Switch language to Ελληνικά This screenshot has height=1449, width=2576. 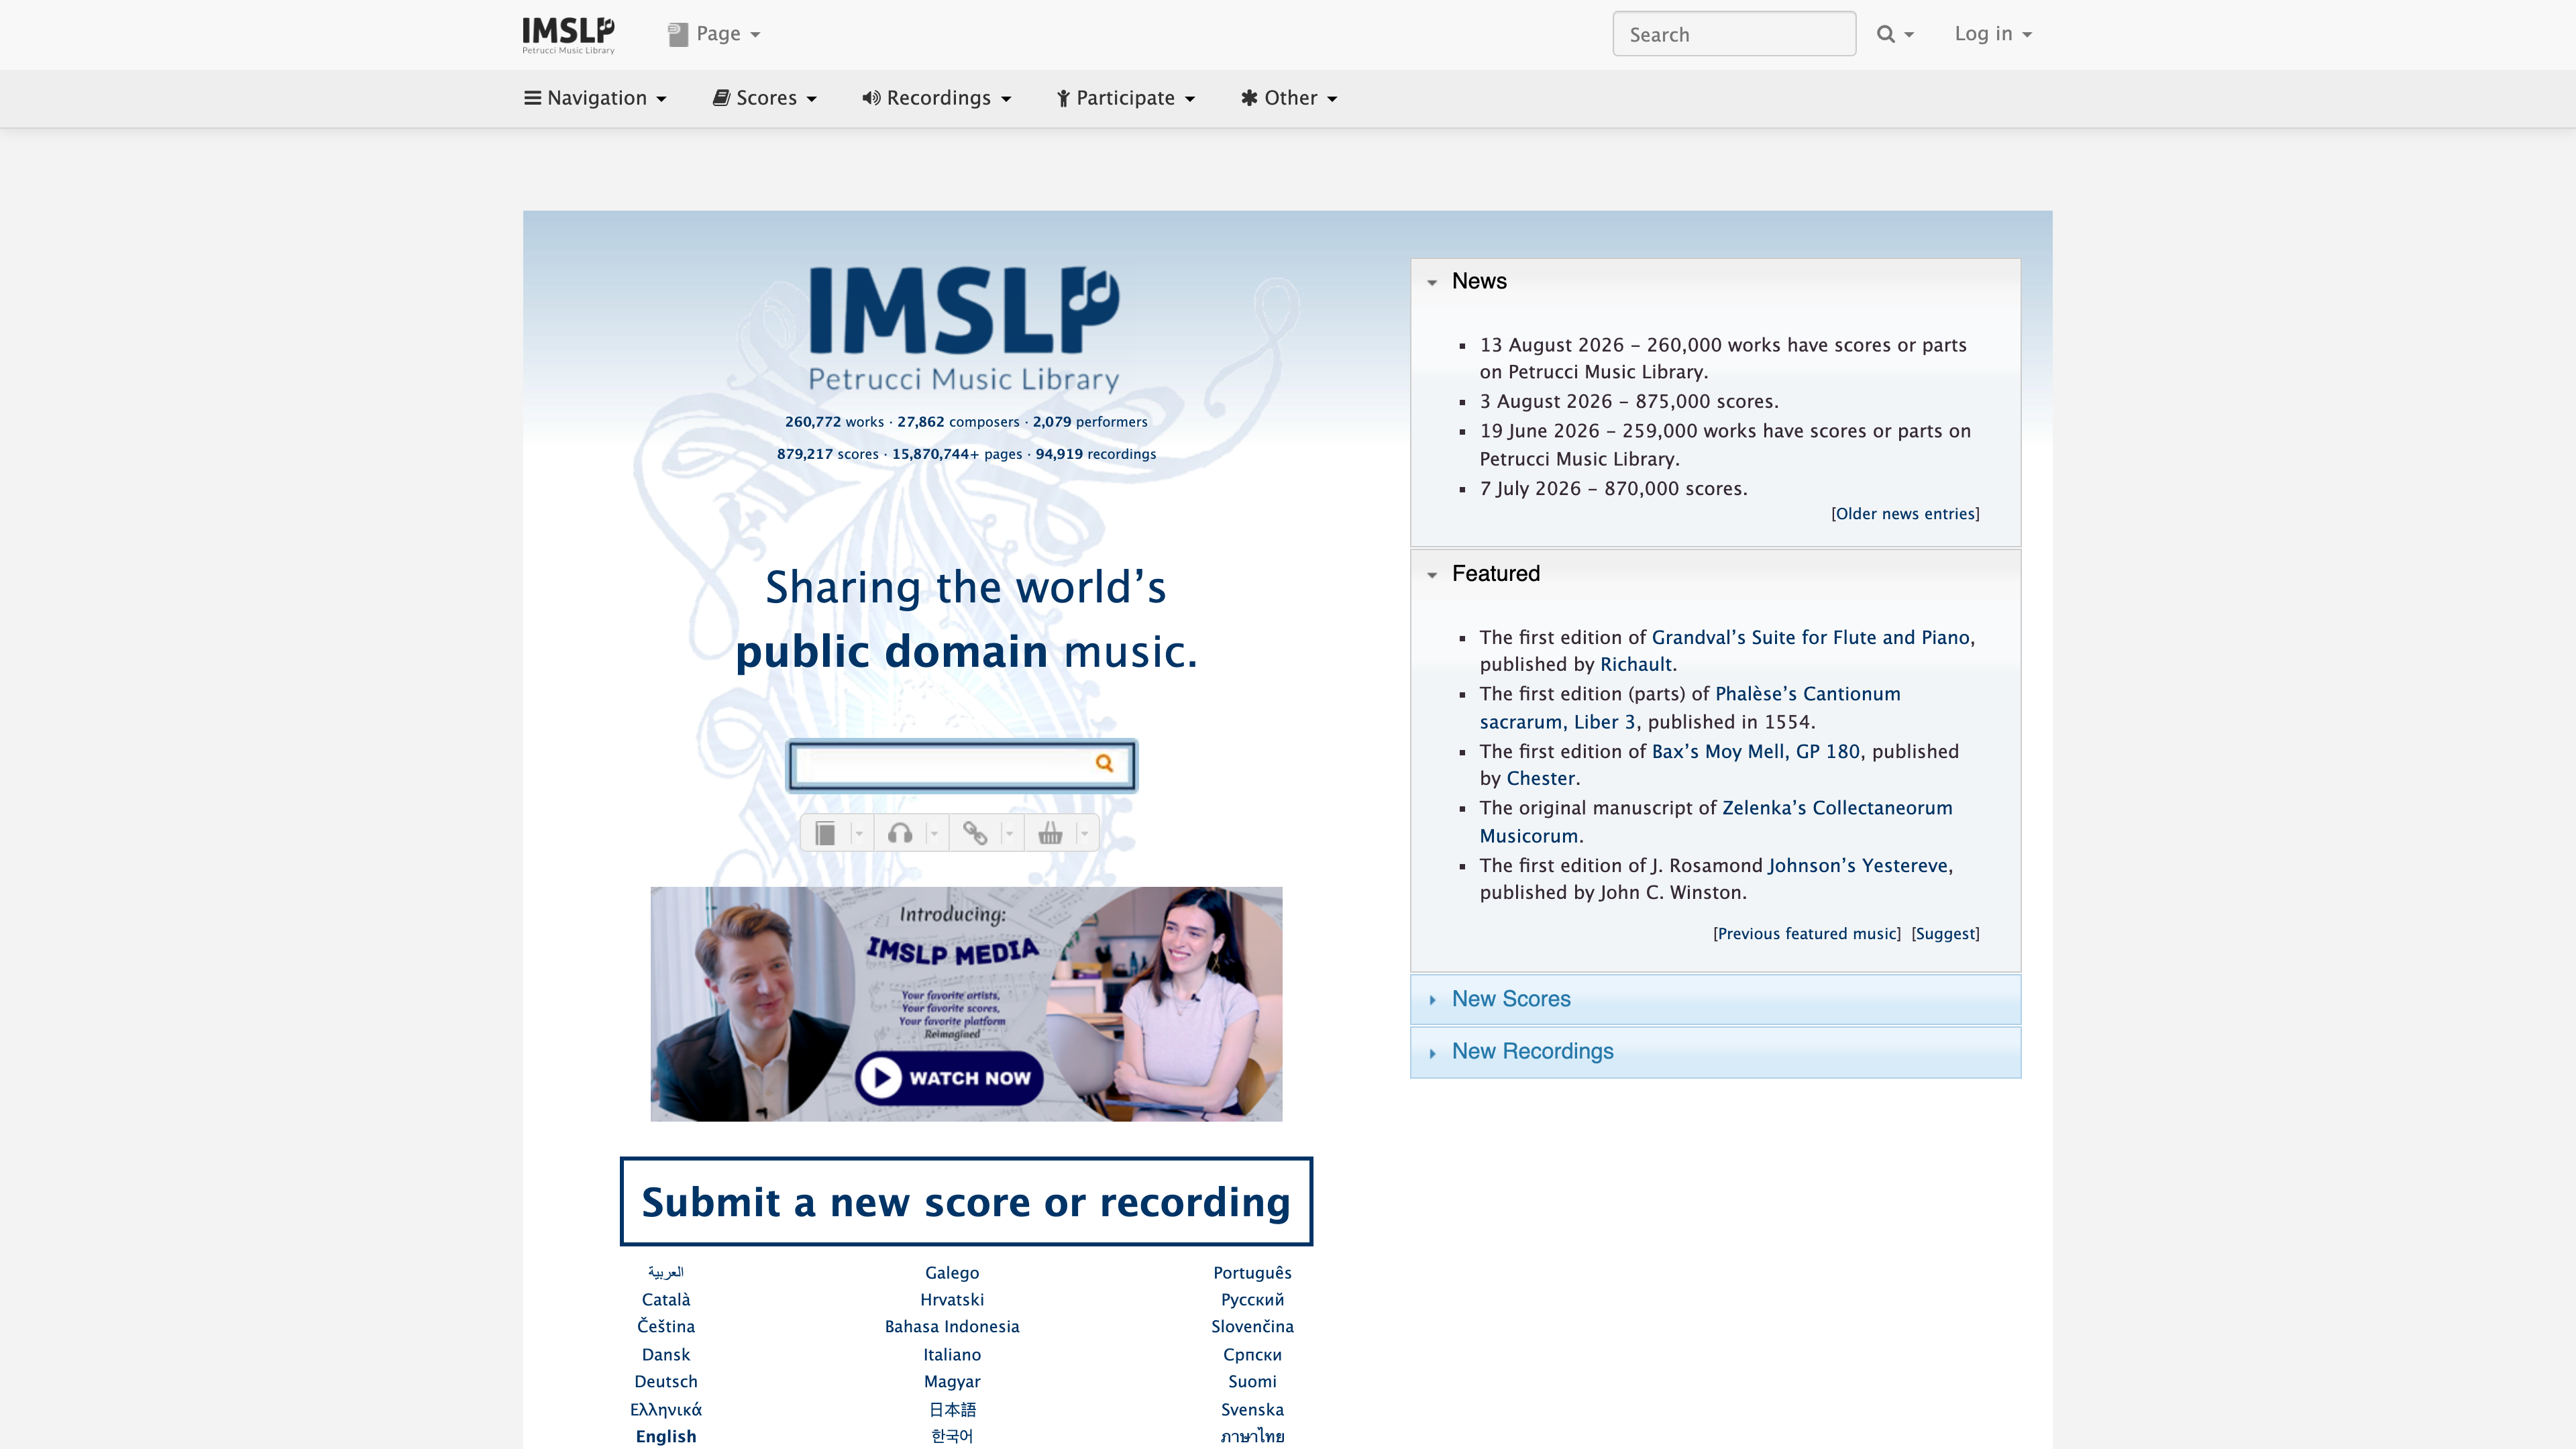tap(666, 1410)
